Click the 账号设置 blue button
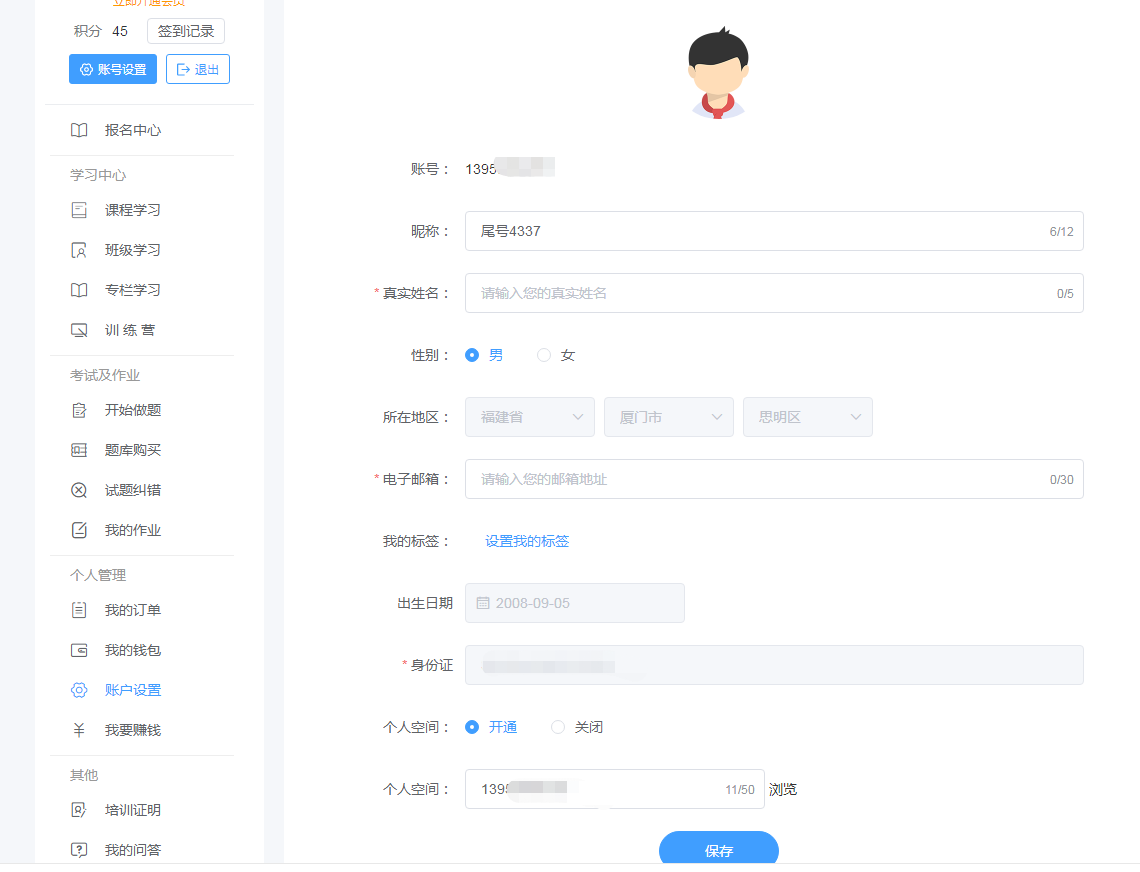This screenshot has width=1140, height=872. tap(113, 69)
